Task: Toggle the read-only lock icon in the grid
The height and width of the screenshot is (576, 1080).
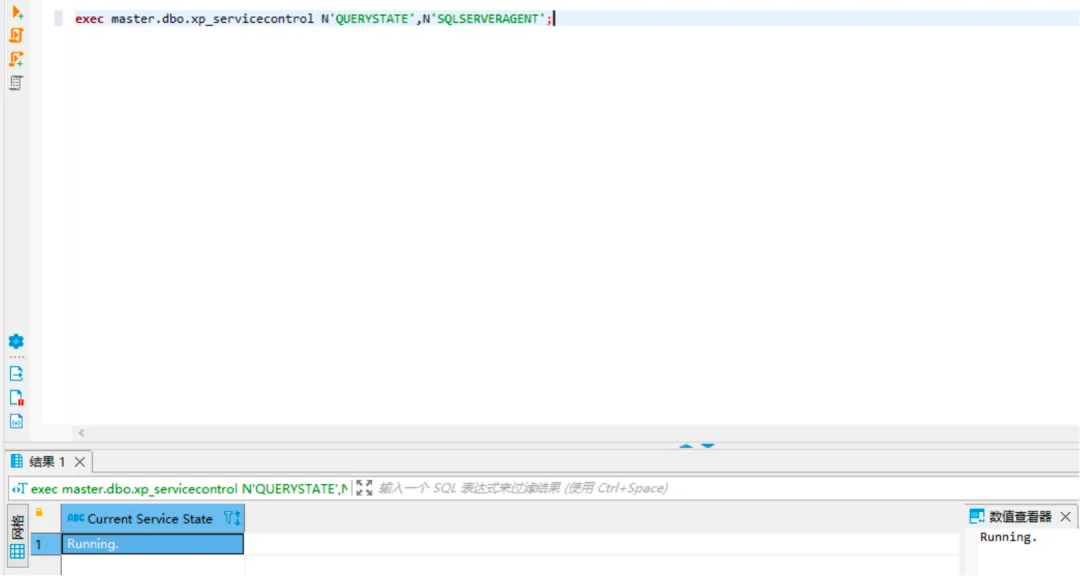Action: click(x=39, y=513)
